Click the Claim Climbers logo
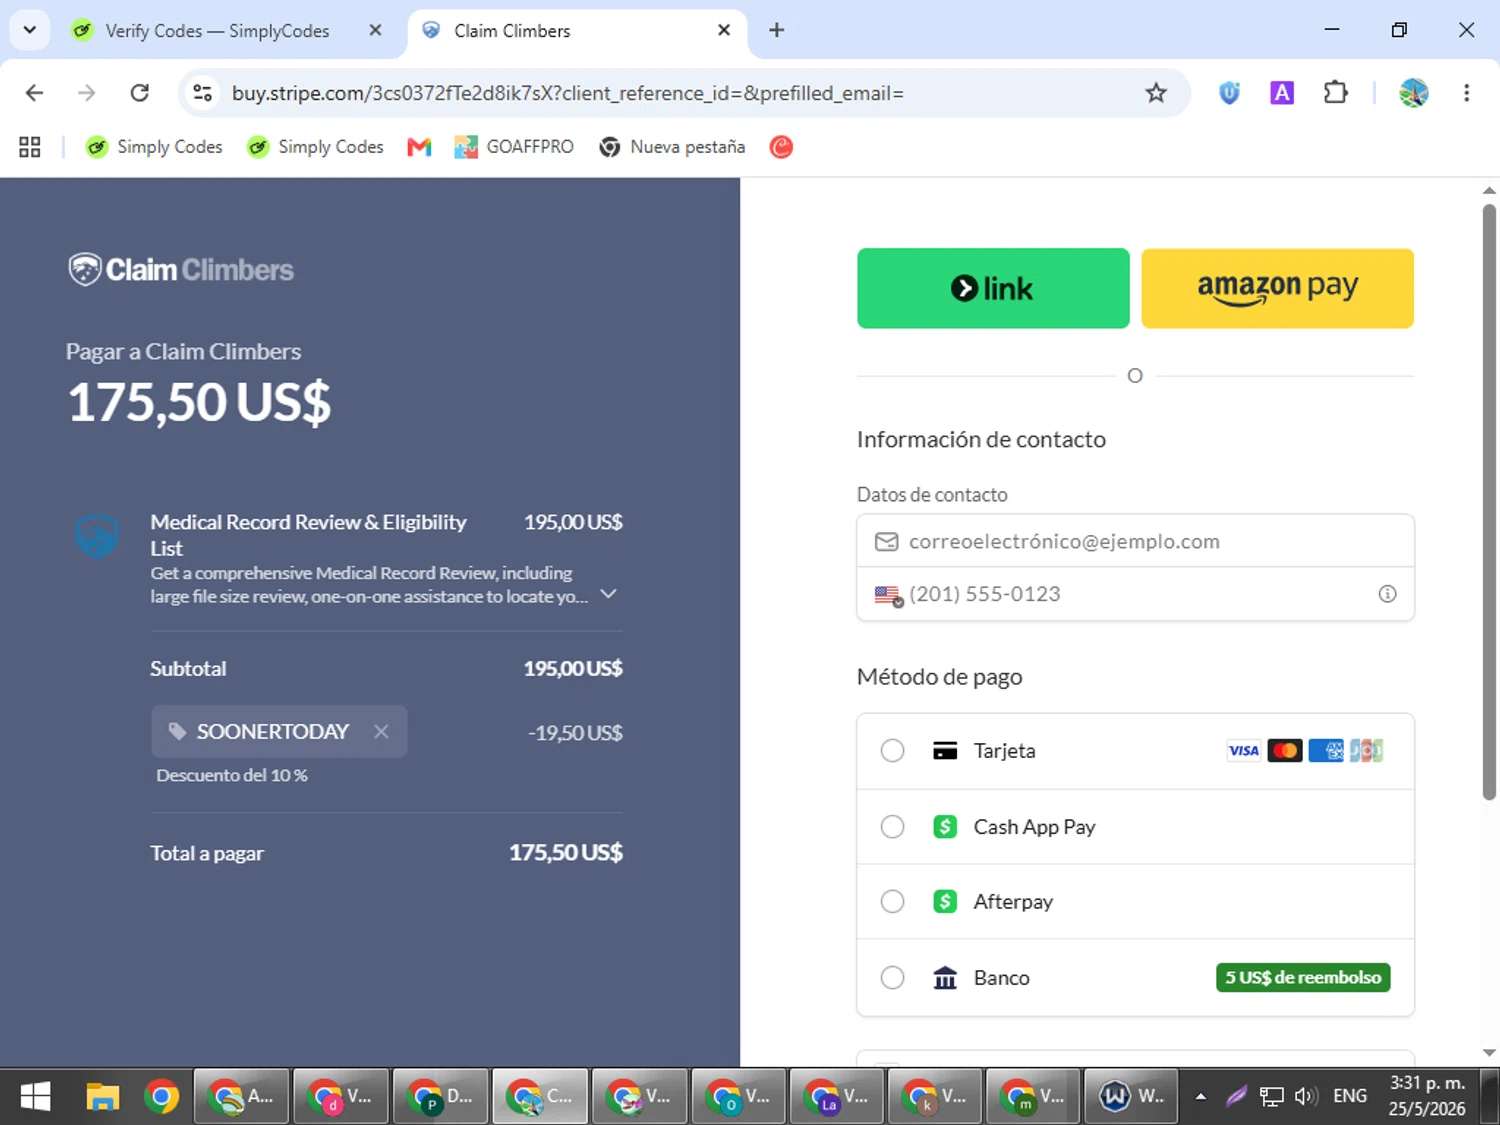This screenshot has width=1500, height=1125. [181, 269]
